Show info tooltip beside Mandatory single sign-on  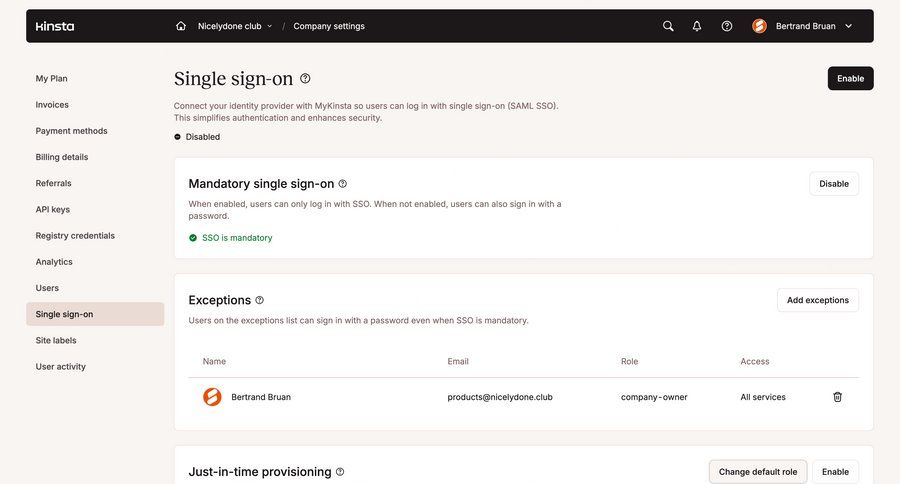pos(343,184)
